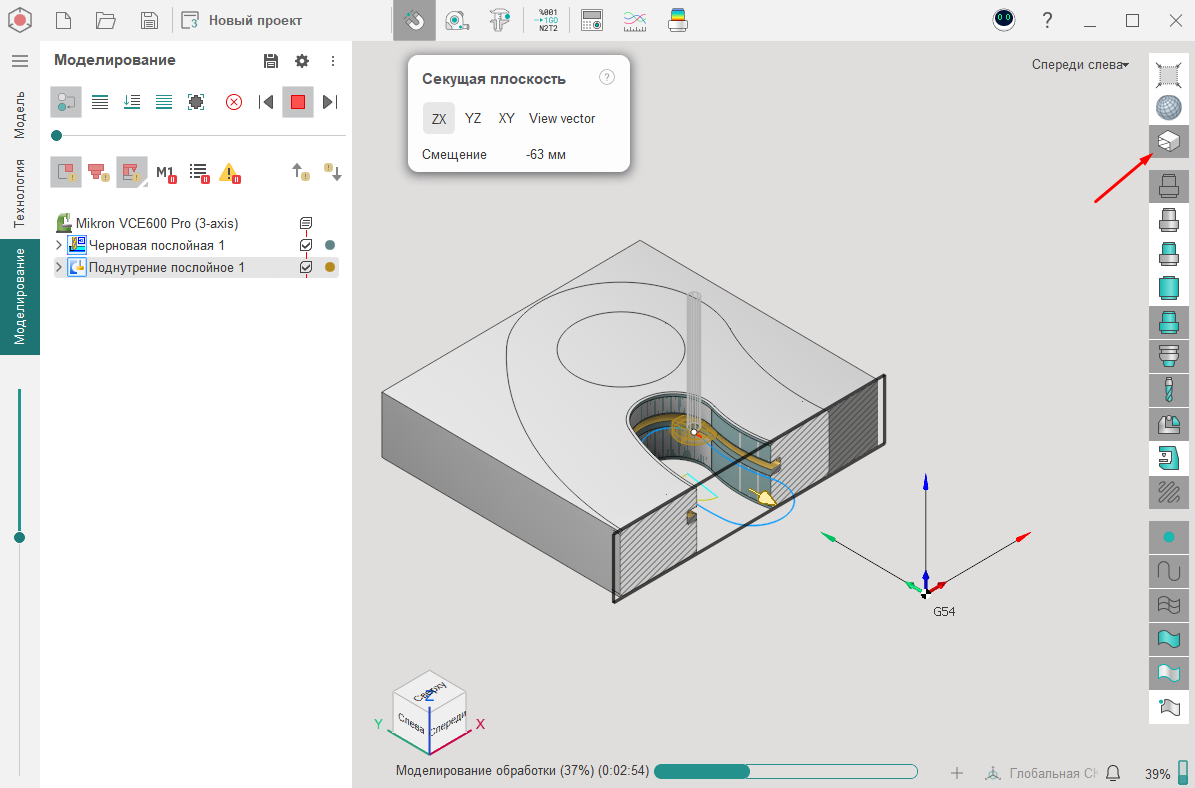
Task: Click the red stop simulation button
Action: point(297,102)
